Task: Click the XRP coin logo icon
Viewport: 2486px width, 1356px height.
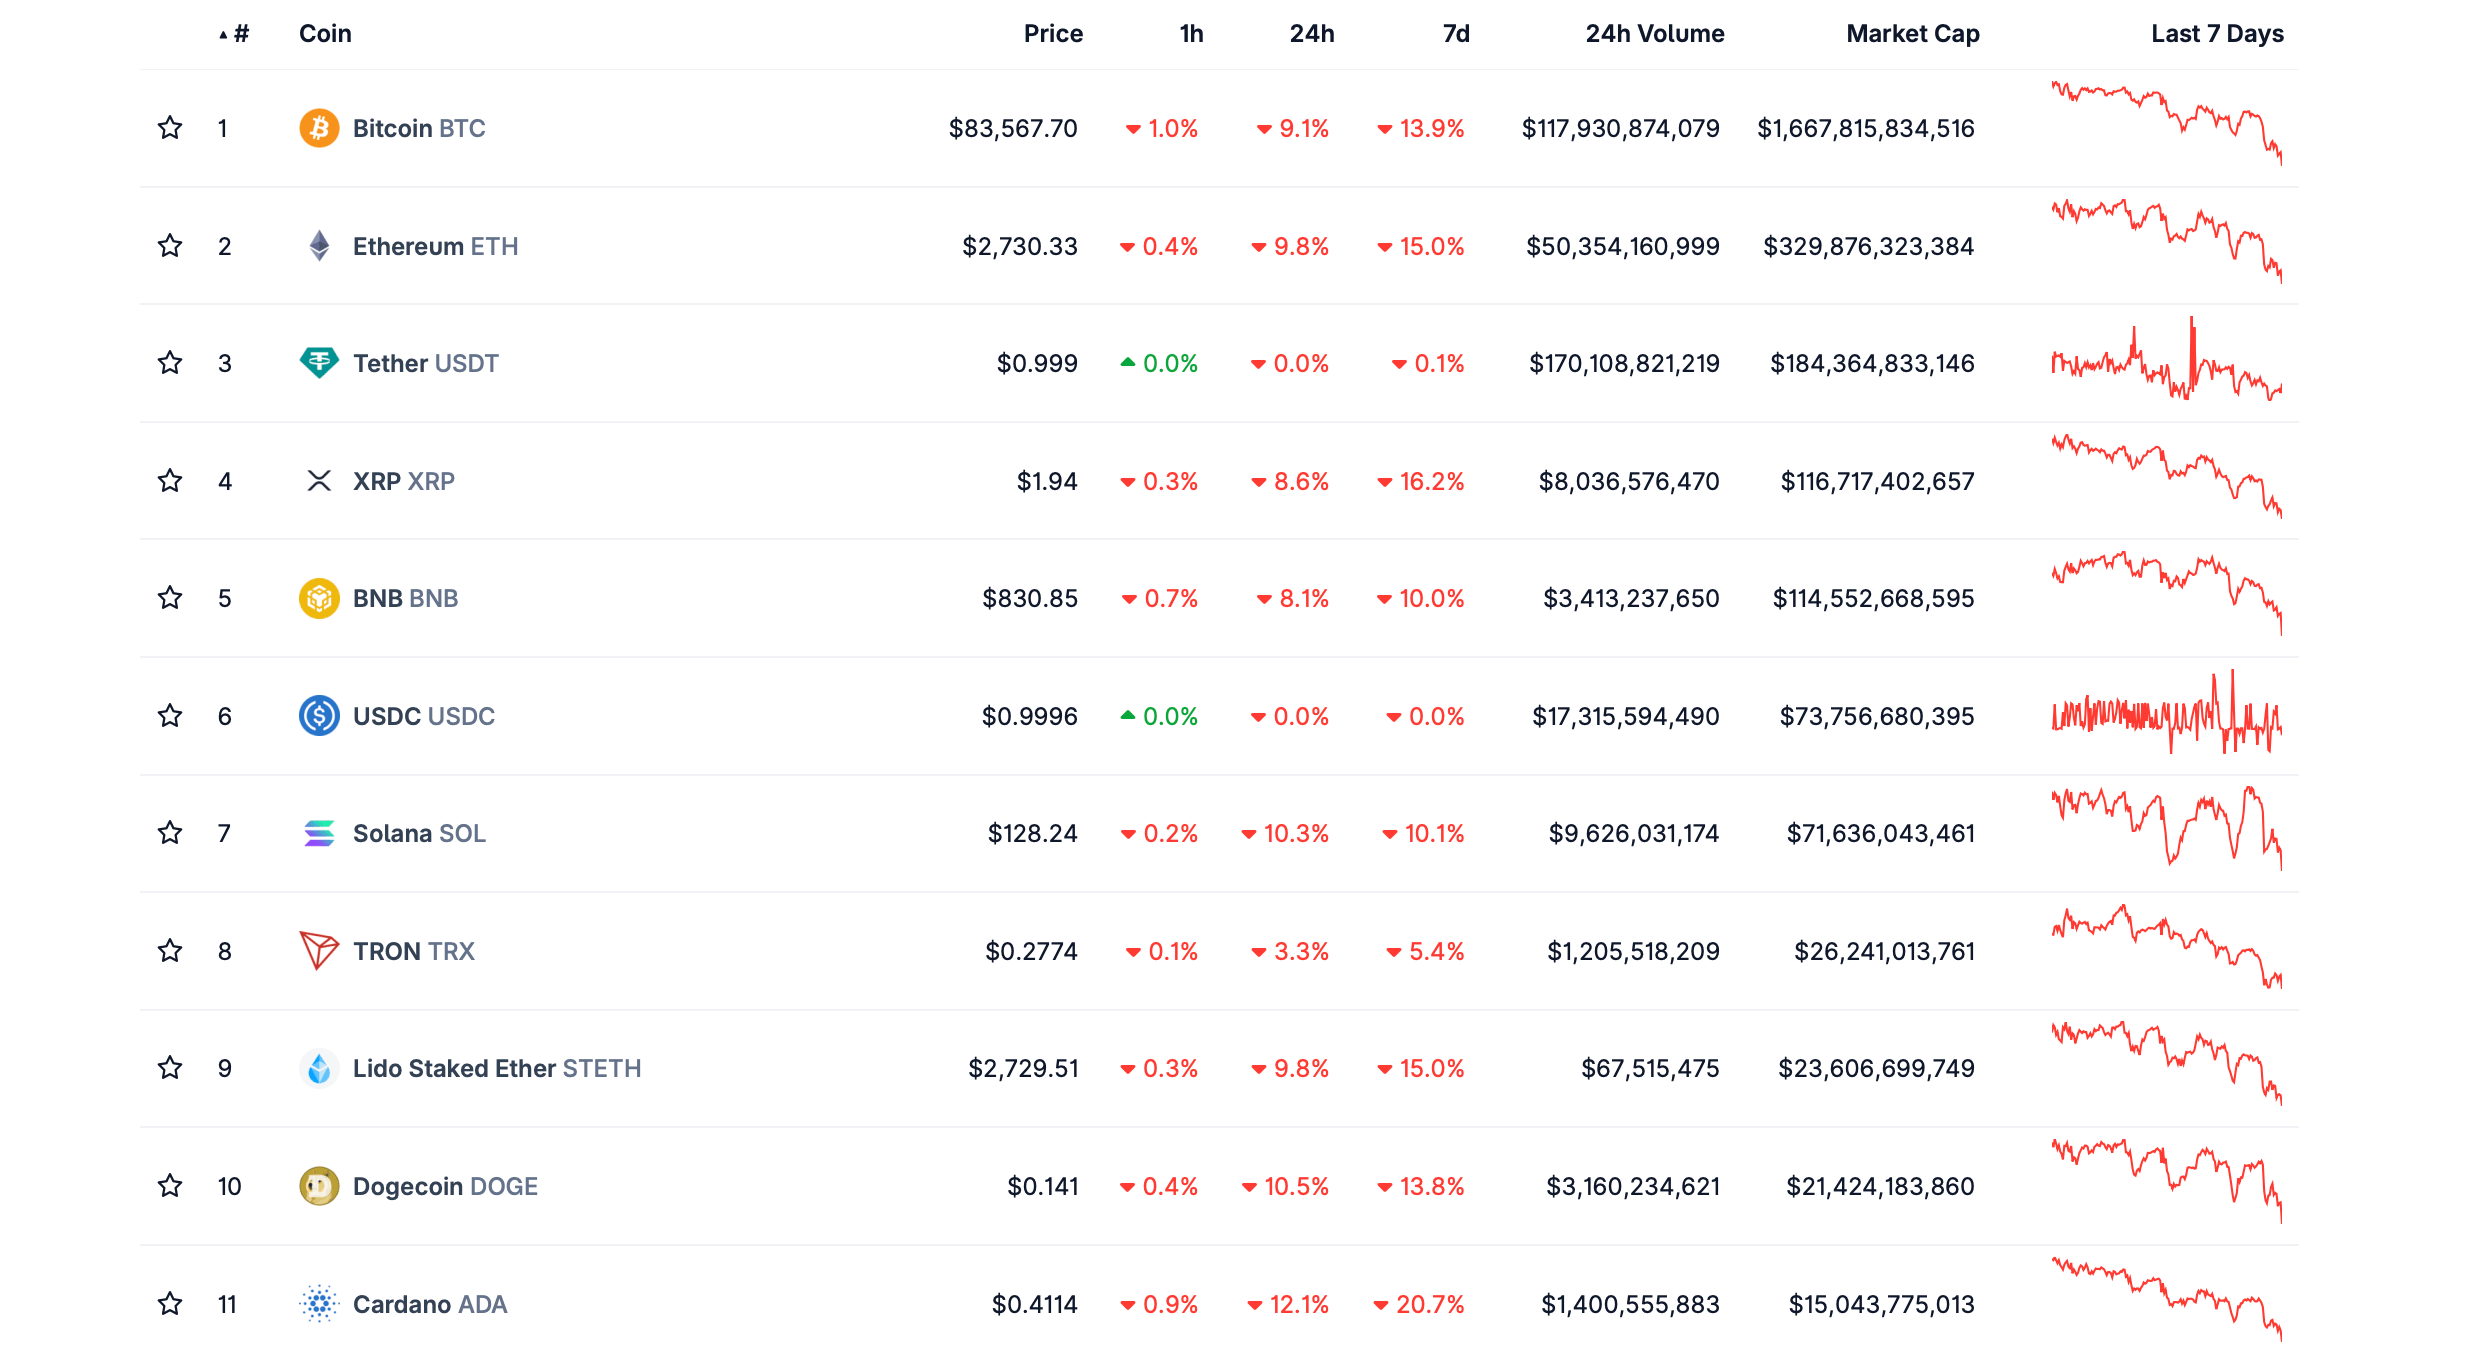Action: pos(319,481)
